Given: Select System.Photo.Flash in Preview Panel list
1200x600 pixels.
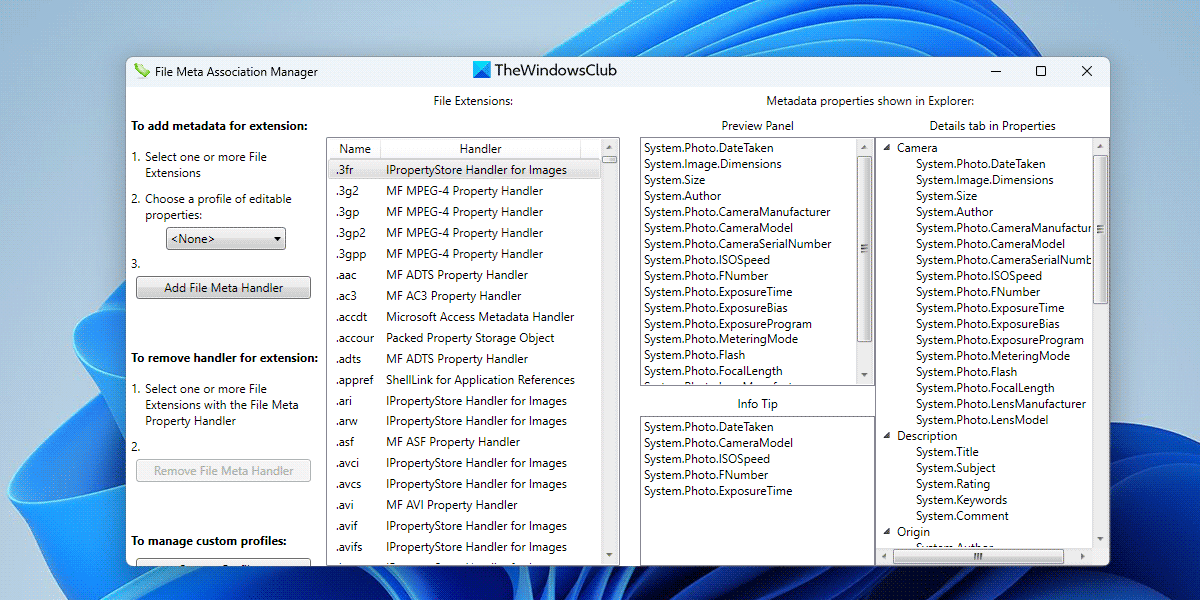Looking at the screenshot, I should coord(694,355).
